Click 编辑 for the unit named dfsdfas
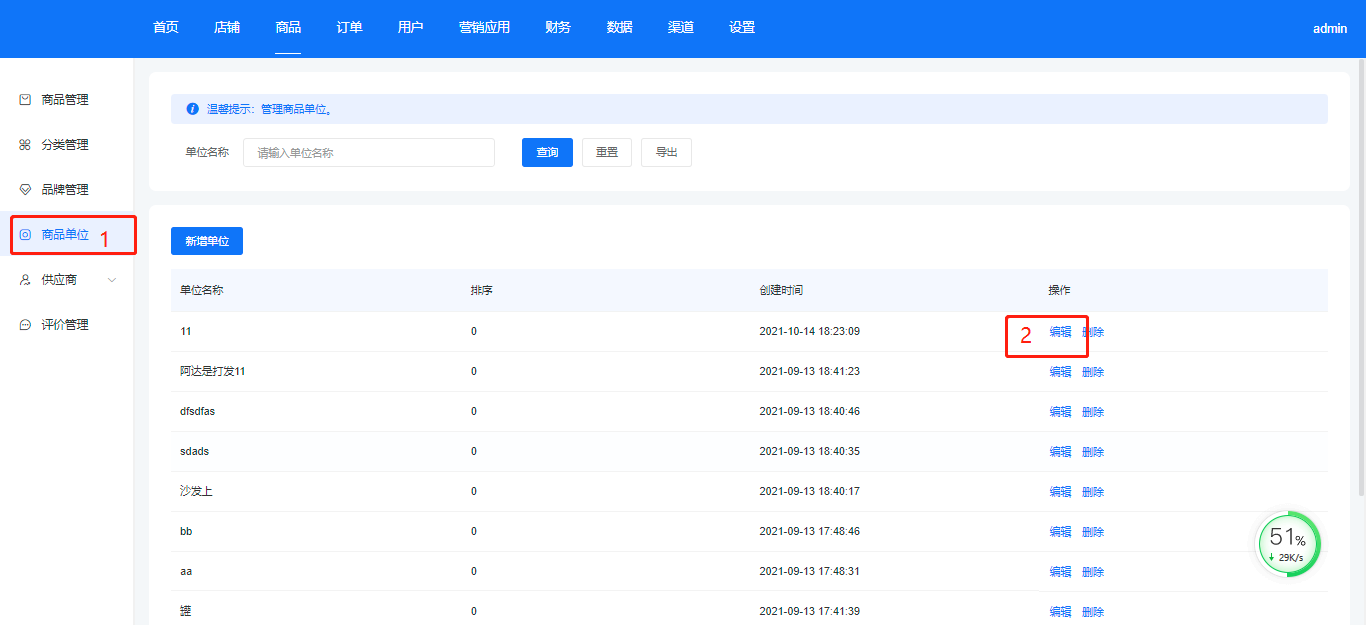The width and height of the screenshot is (1366, 625). (1060, 412)
